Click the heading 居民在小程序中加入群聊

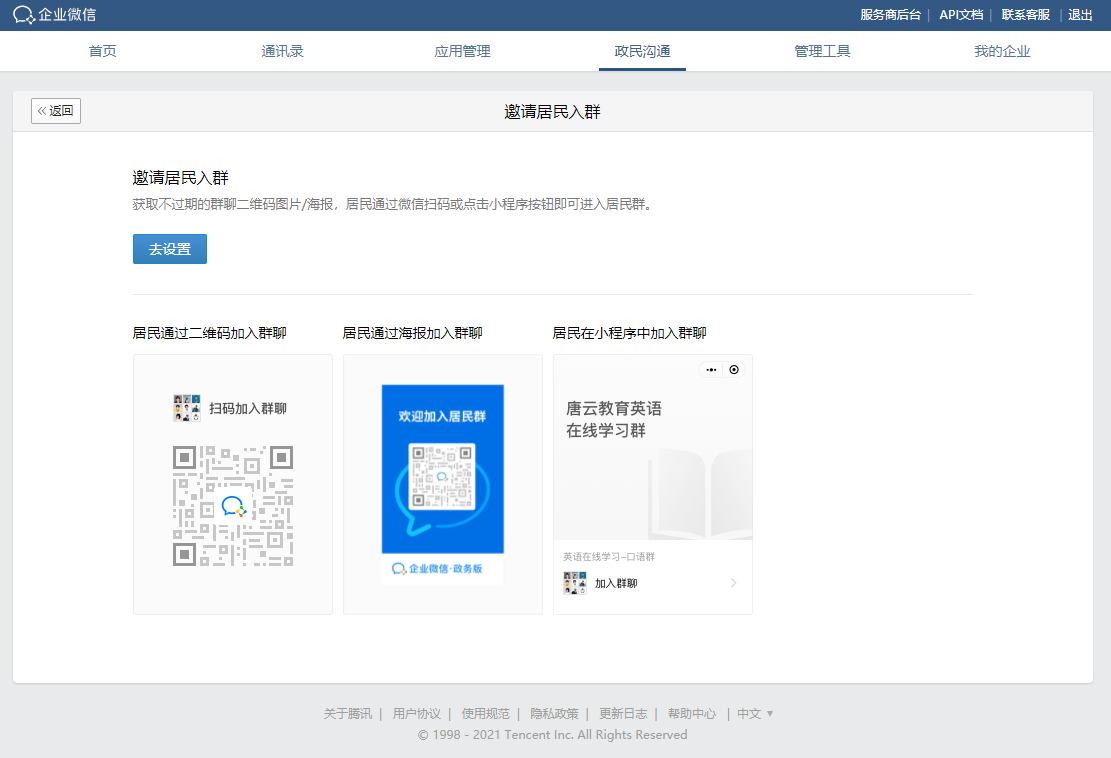pyautogui.click(x=629, y=333)
